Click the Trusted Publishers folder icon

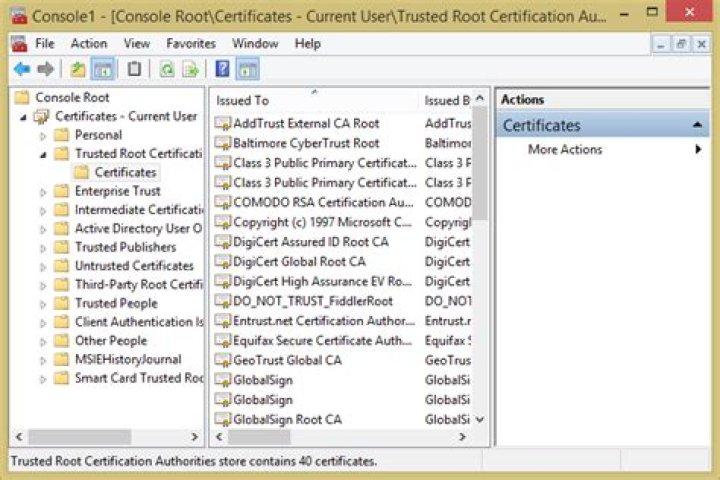[62, 247]
